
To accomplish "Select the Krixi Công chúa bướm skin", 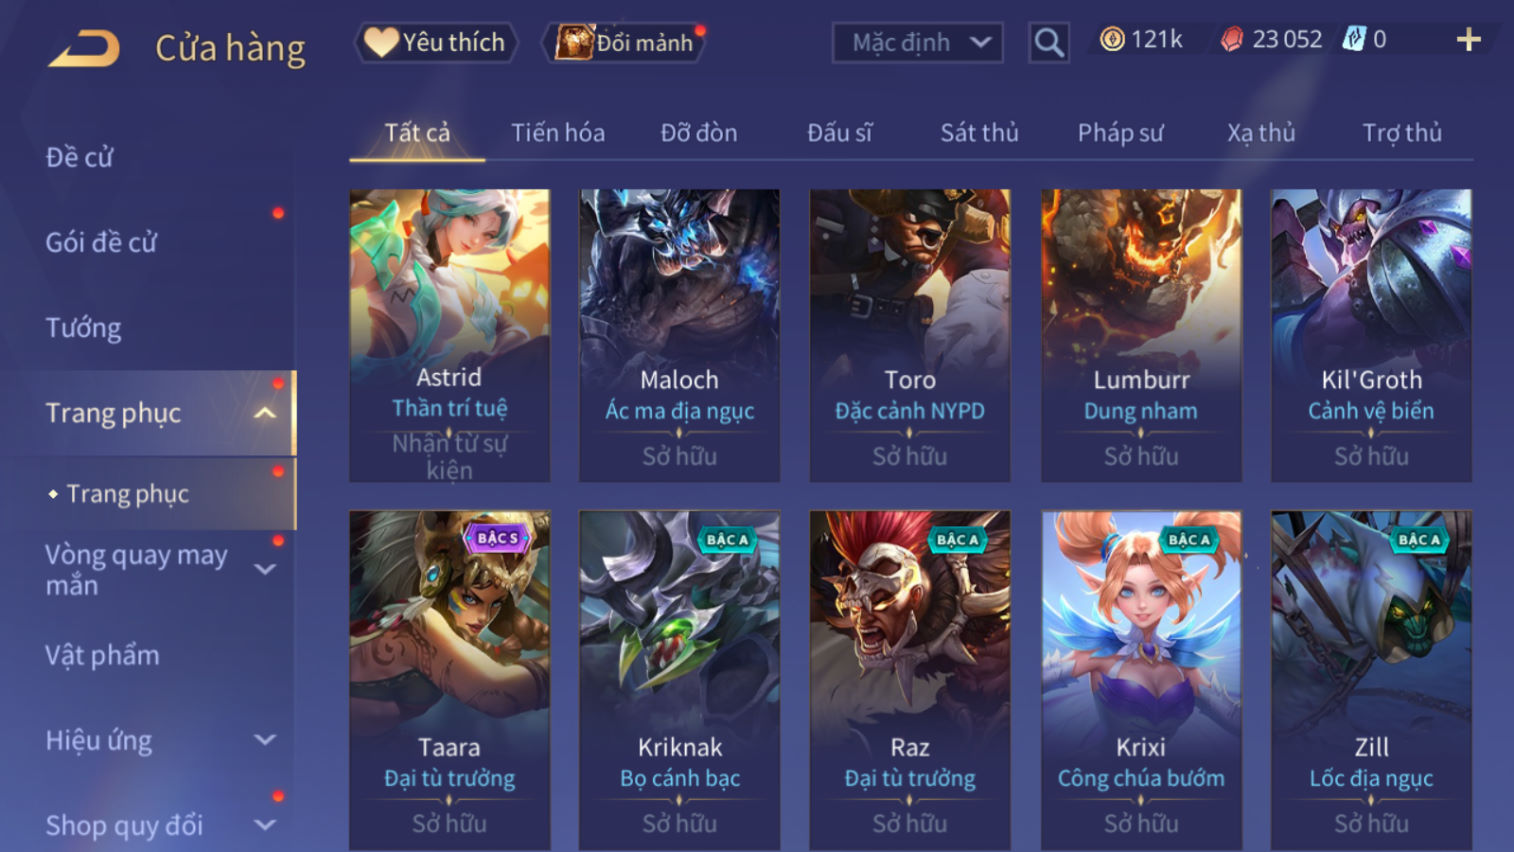I will point(1141,680).
